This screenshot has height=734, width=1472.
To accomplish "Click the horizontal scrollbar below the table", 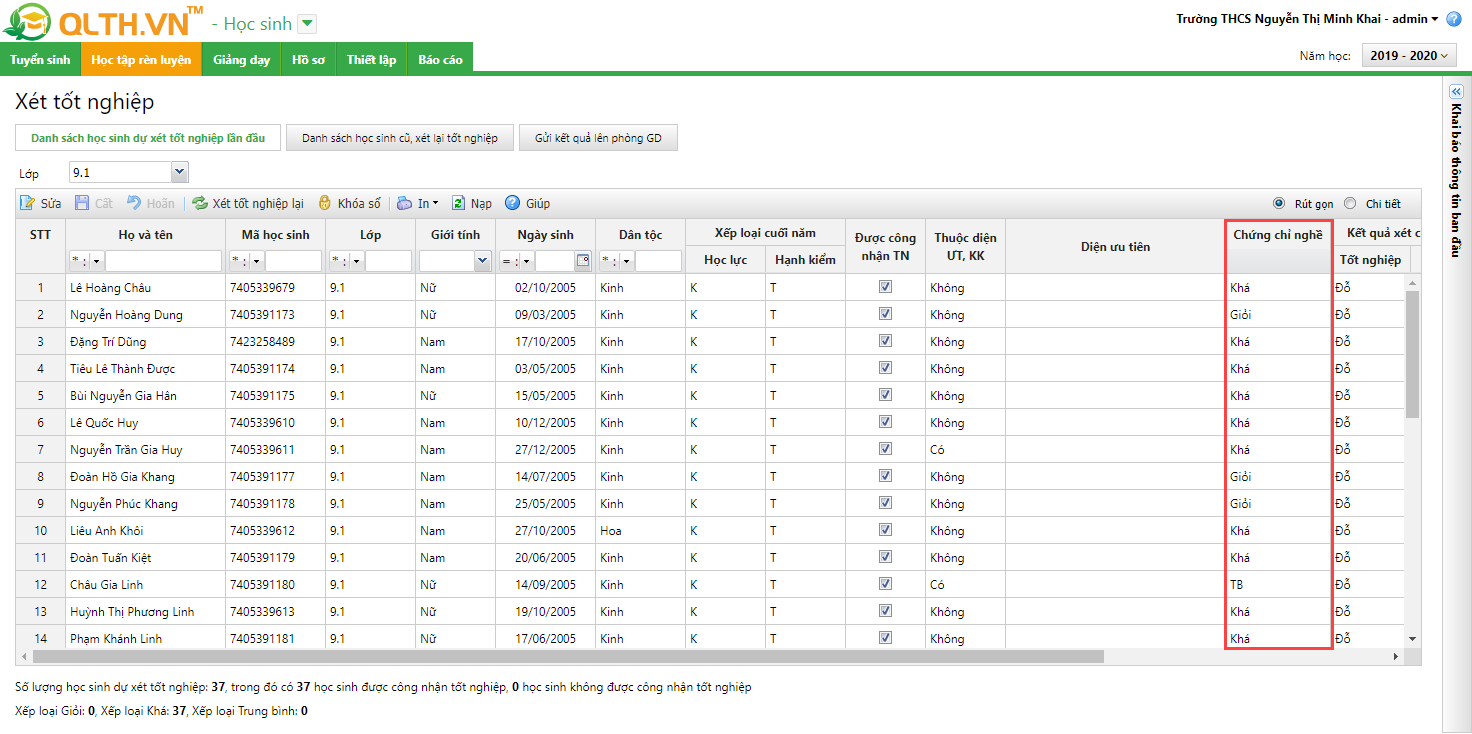I will [568, 657].
